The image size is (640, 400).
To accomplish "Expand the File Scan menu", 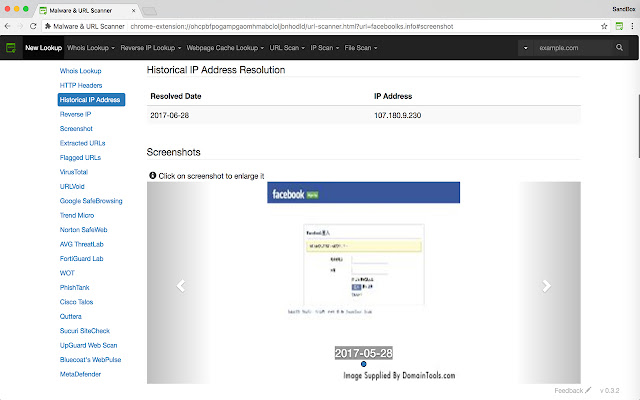I will pos(360,48).
